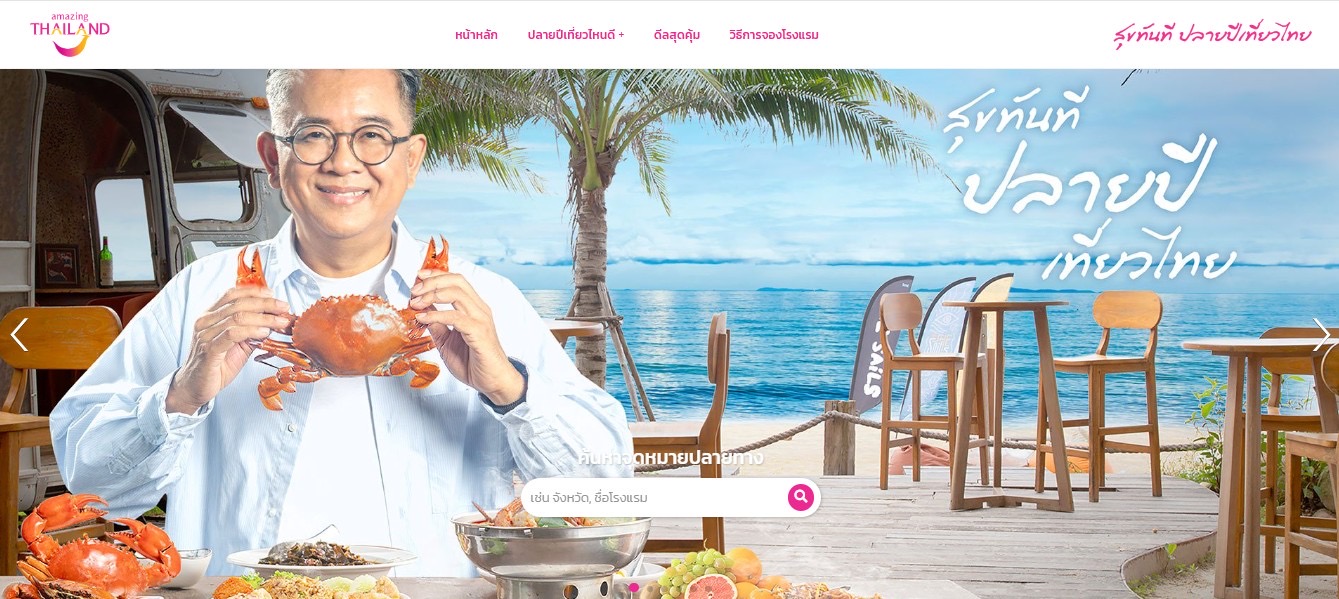Open the ดีลสุดคุ้ม menu item
Viewport: 1339px width, 599px height.
(x=677, y=35)
